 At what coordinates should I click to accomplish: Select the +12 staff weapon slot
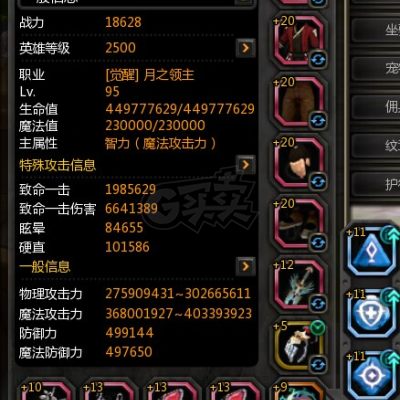click(x=299, y=285)
